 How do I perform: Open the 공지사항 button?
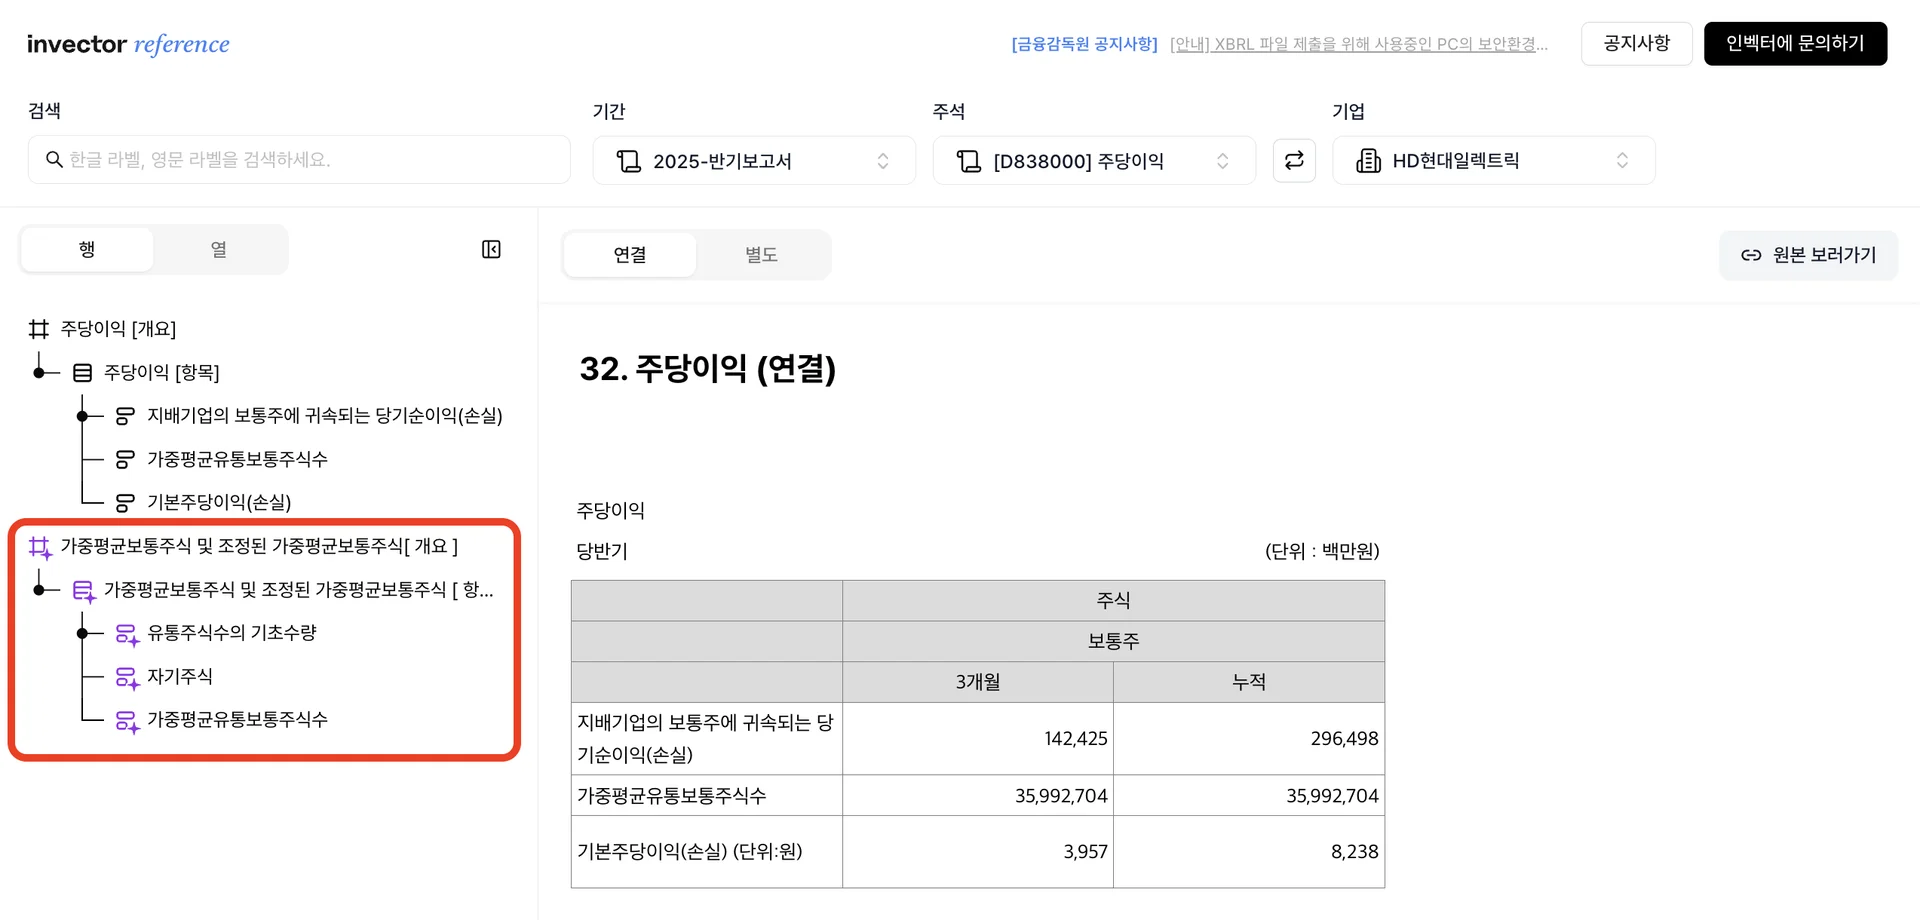(1636, 44)
